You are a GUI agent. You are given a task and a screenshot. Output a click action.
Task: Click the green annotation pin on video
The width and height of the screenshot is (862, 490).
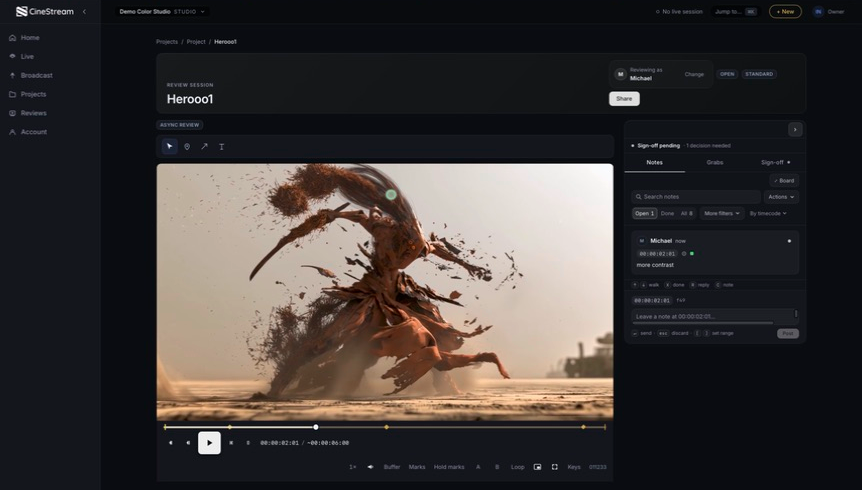tap(391, 195)
